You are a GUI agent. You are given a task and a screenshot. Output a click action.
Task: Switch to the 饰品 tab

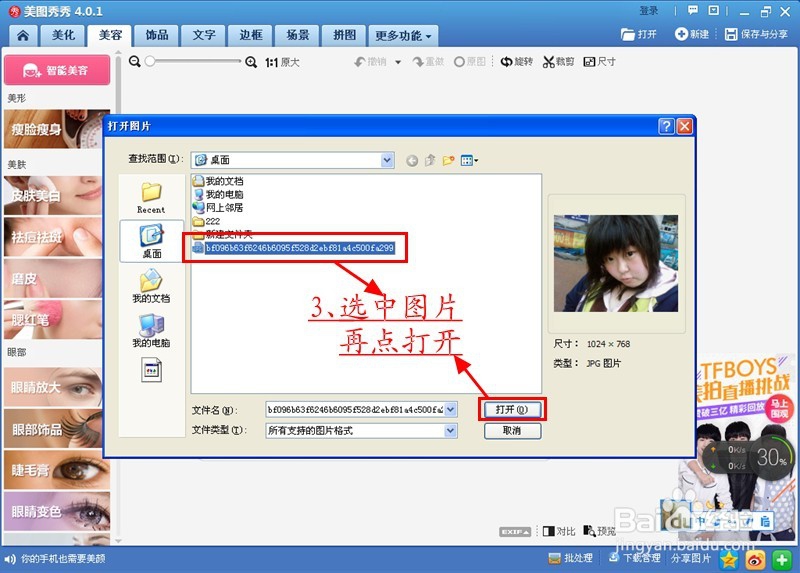[157, 35]
